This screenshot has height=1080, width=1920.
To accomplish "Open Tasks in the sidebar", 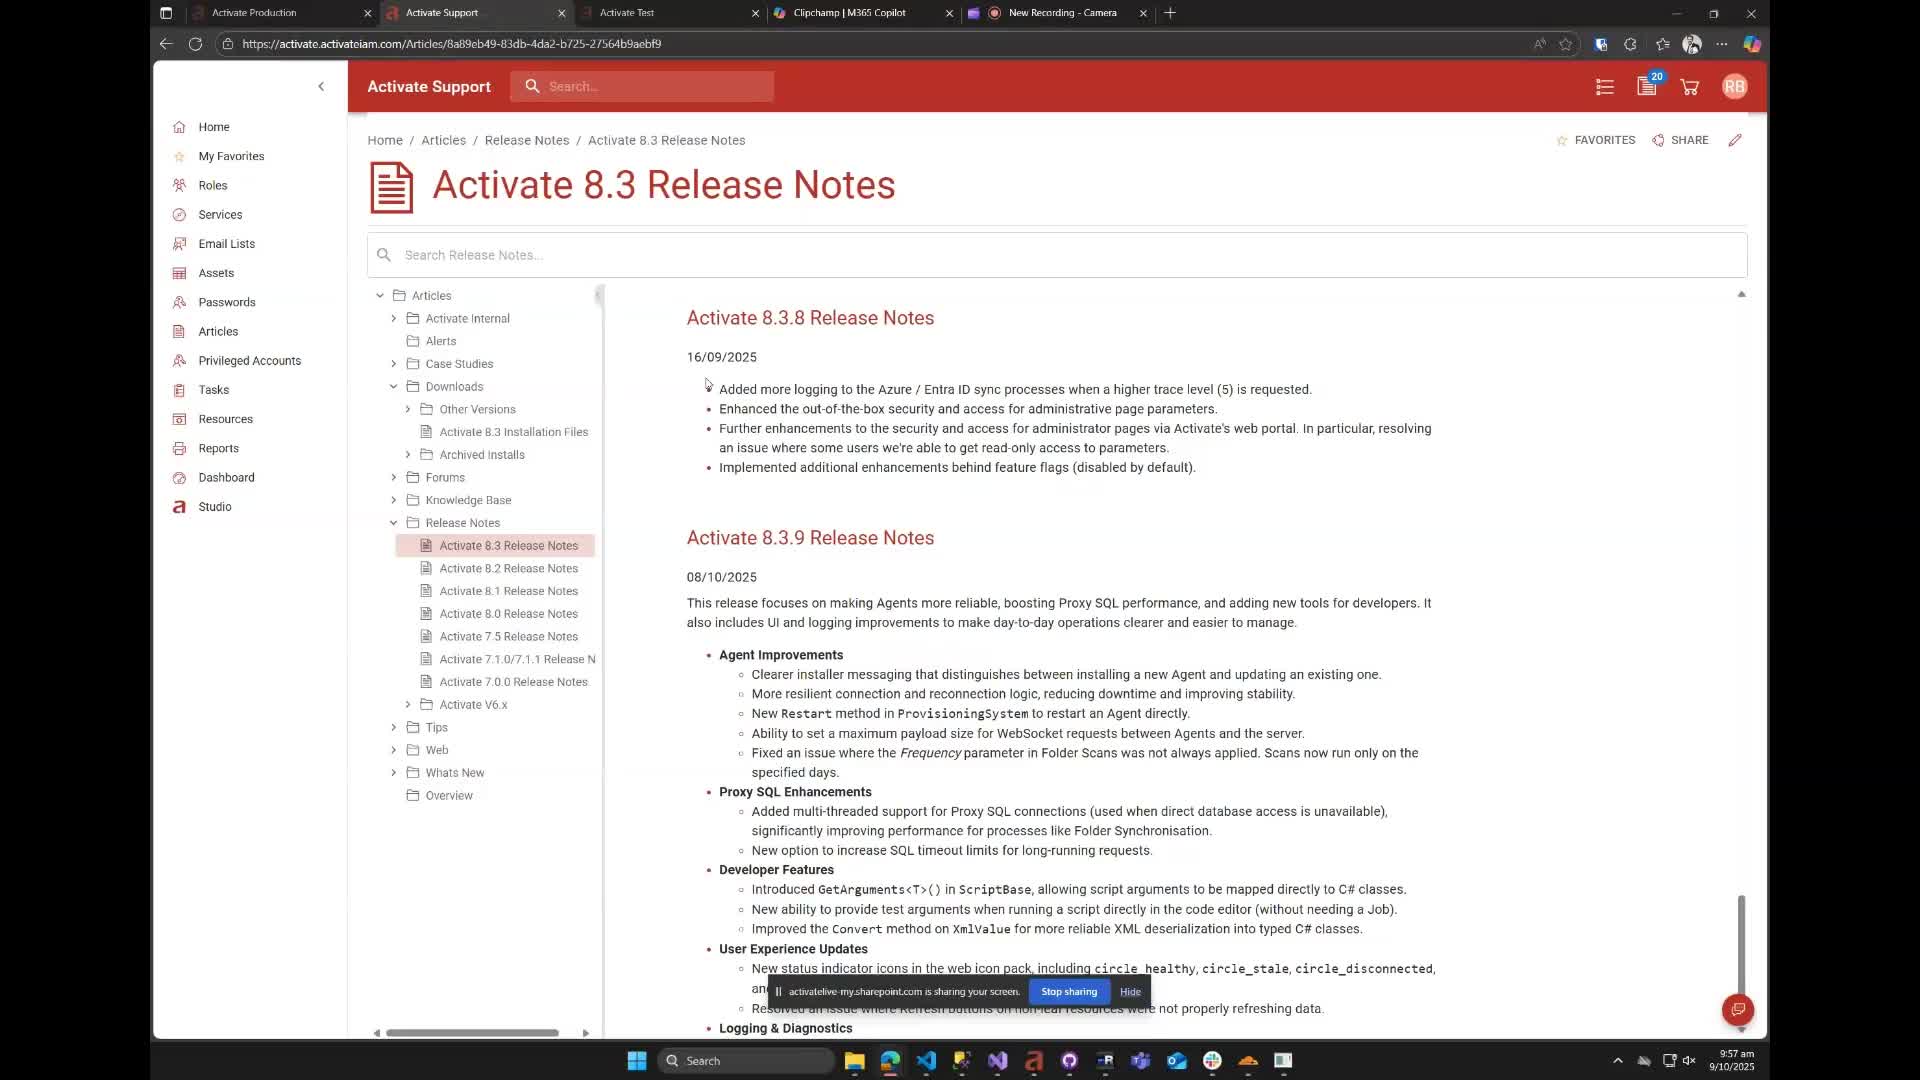I will point(213,390).
